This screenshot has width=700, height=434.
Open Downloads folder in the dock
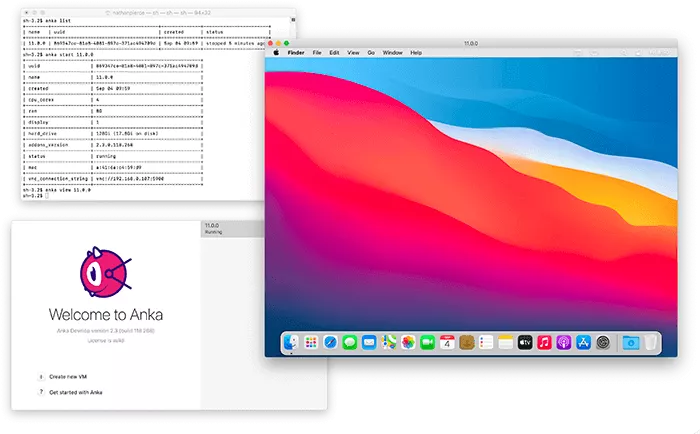click(x=631, y=343)
